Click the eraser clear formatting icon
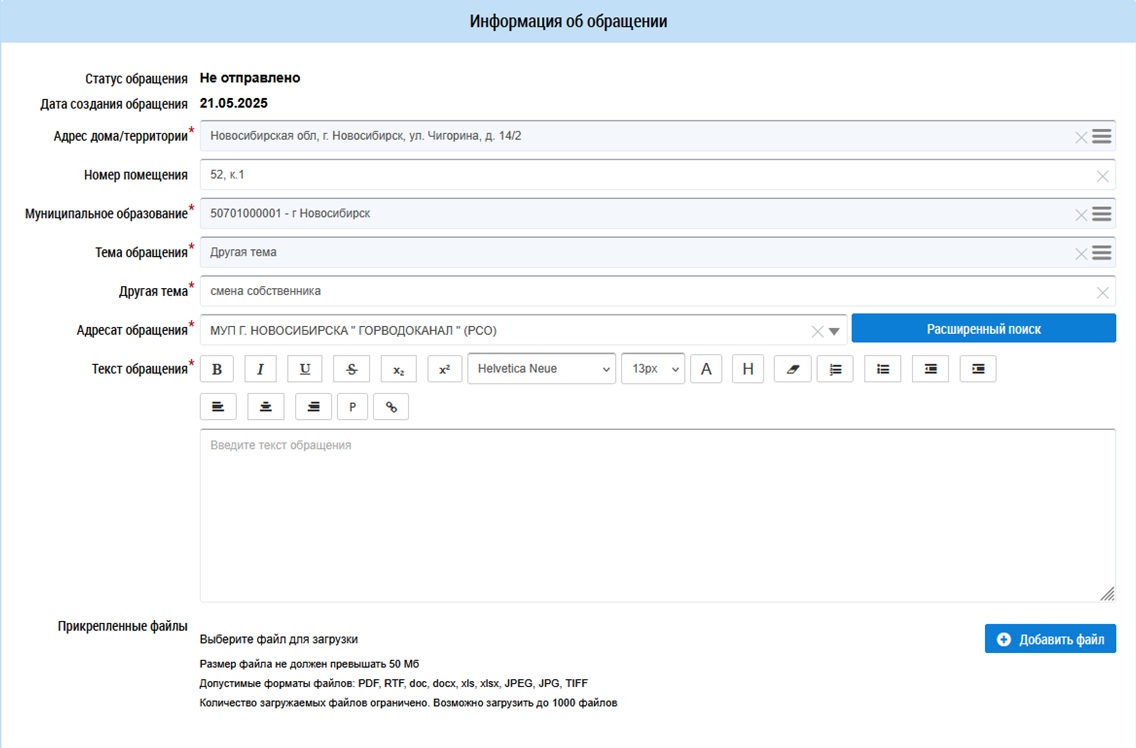 (x=793, y=369)
